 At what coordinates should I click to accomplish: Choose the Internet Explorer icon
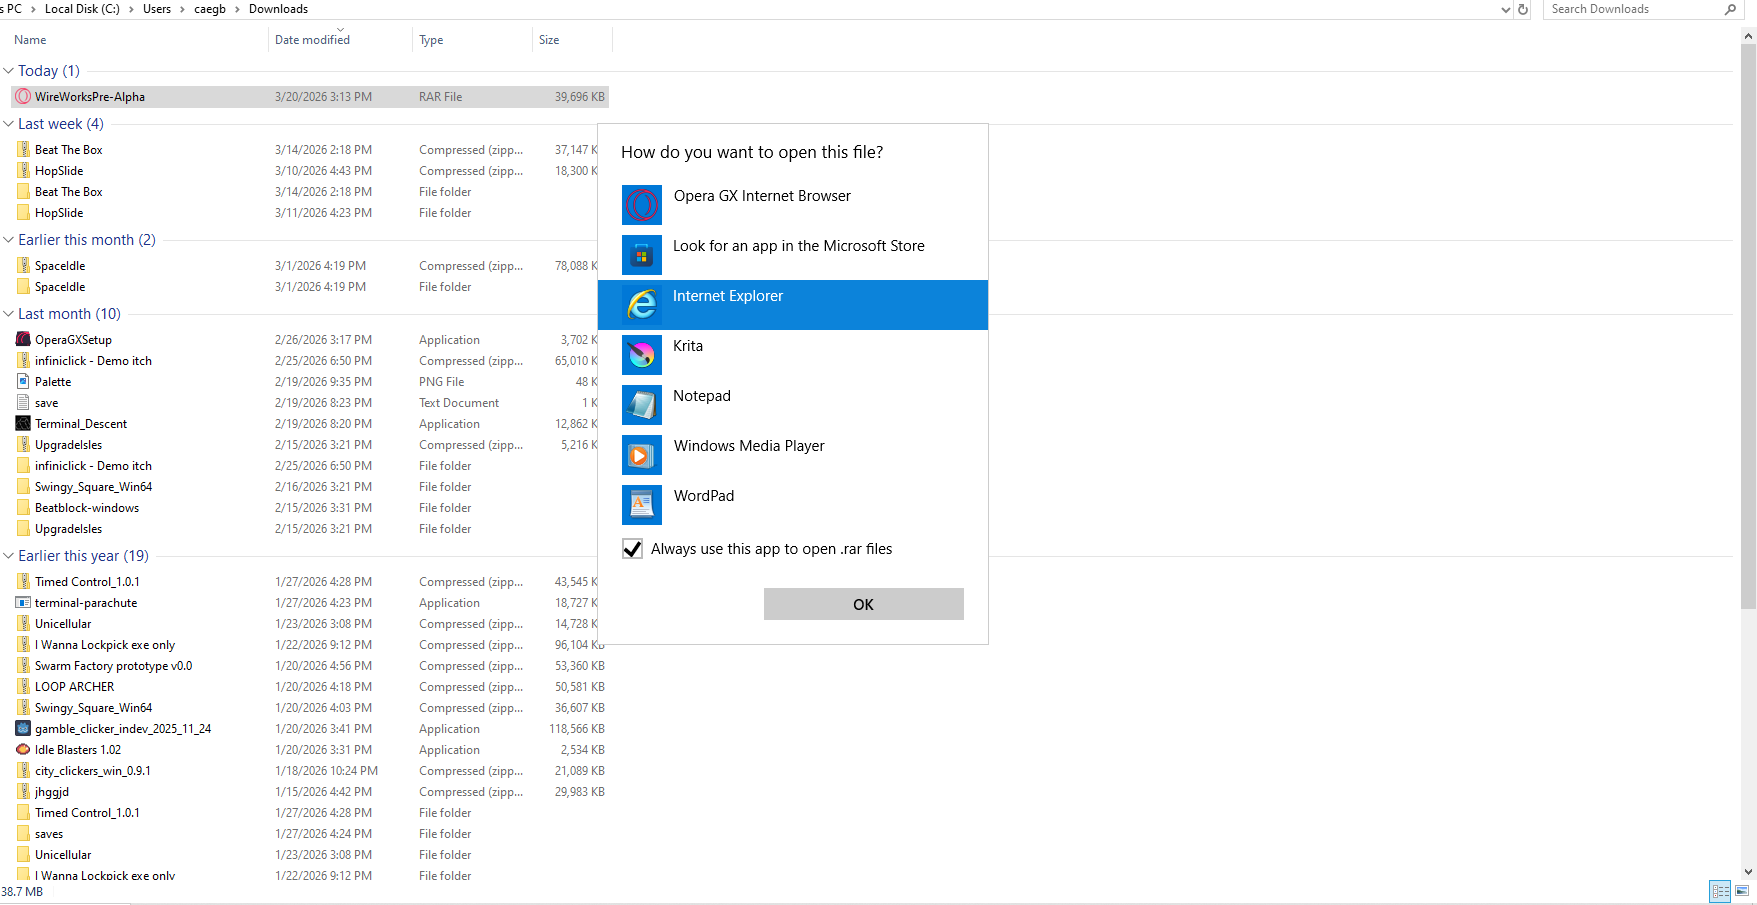coord(642,305)
